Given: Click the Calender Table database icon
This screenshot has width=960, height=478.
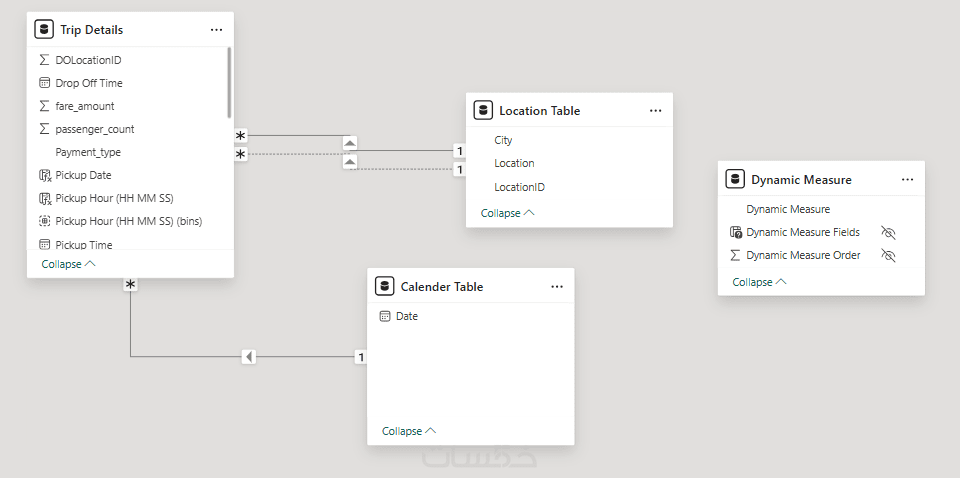Looking at the screenshot, I should (384, 286).
